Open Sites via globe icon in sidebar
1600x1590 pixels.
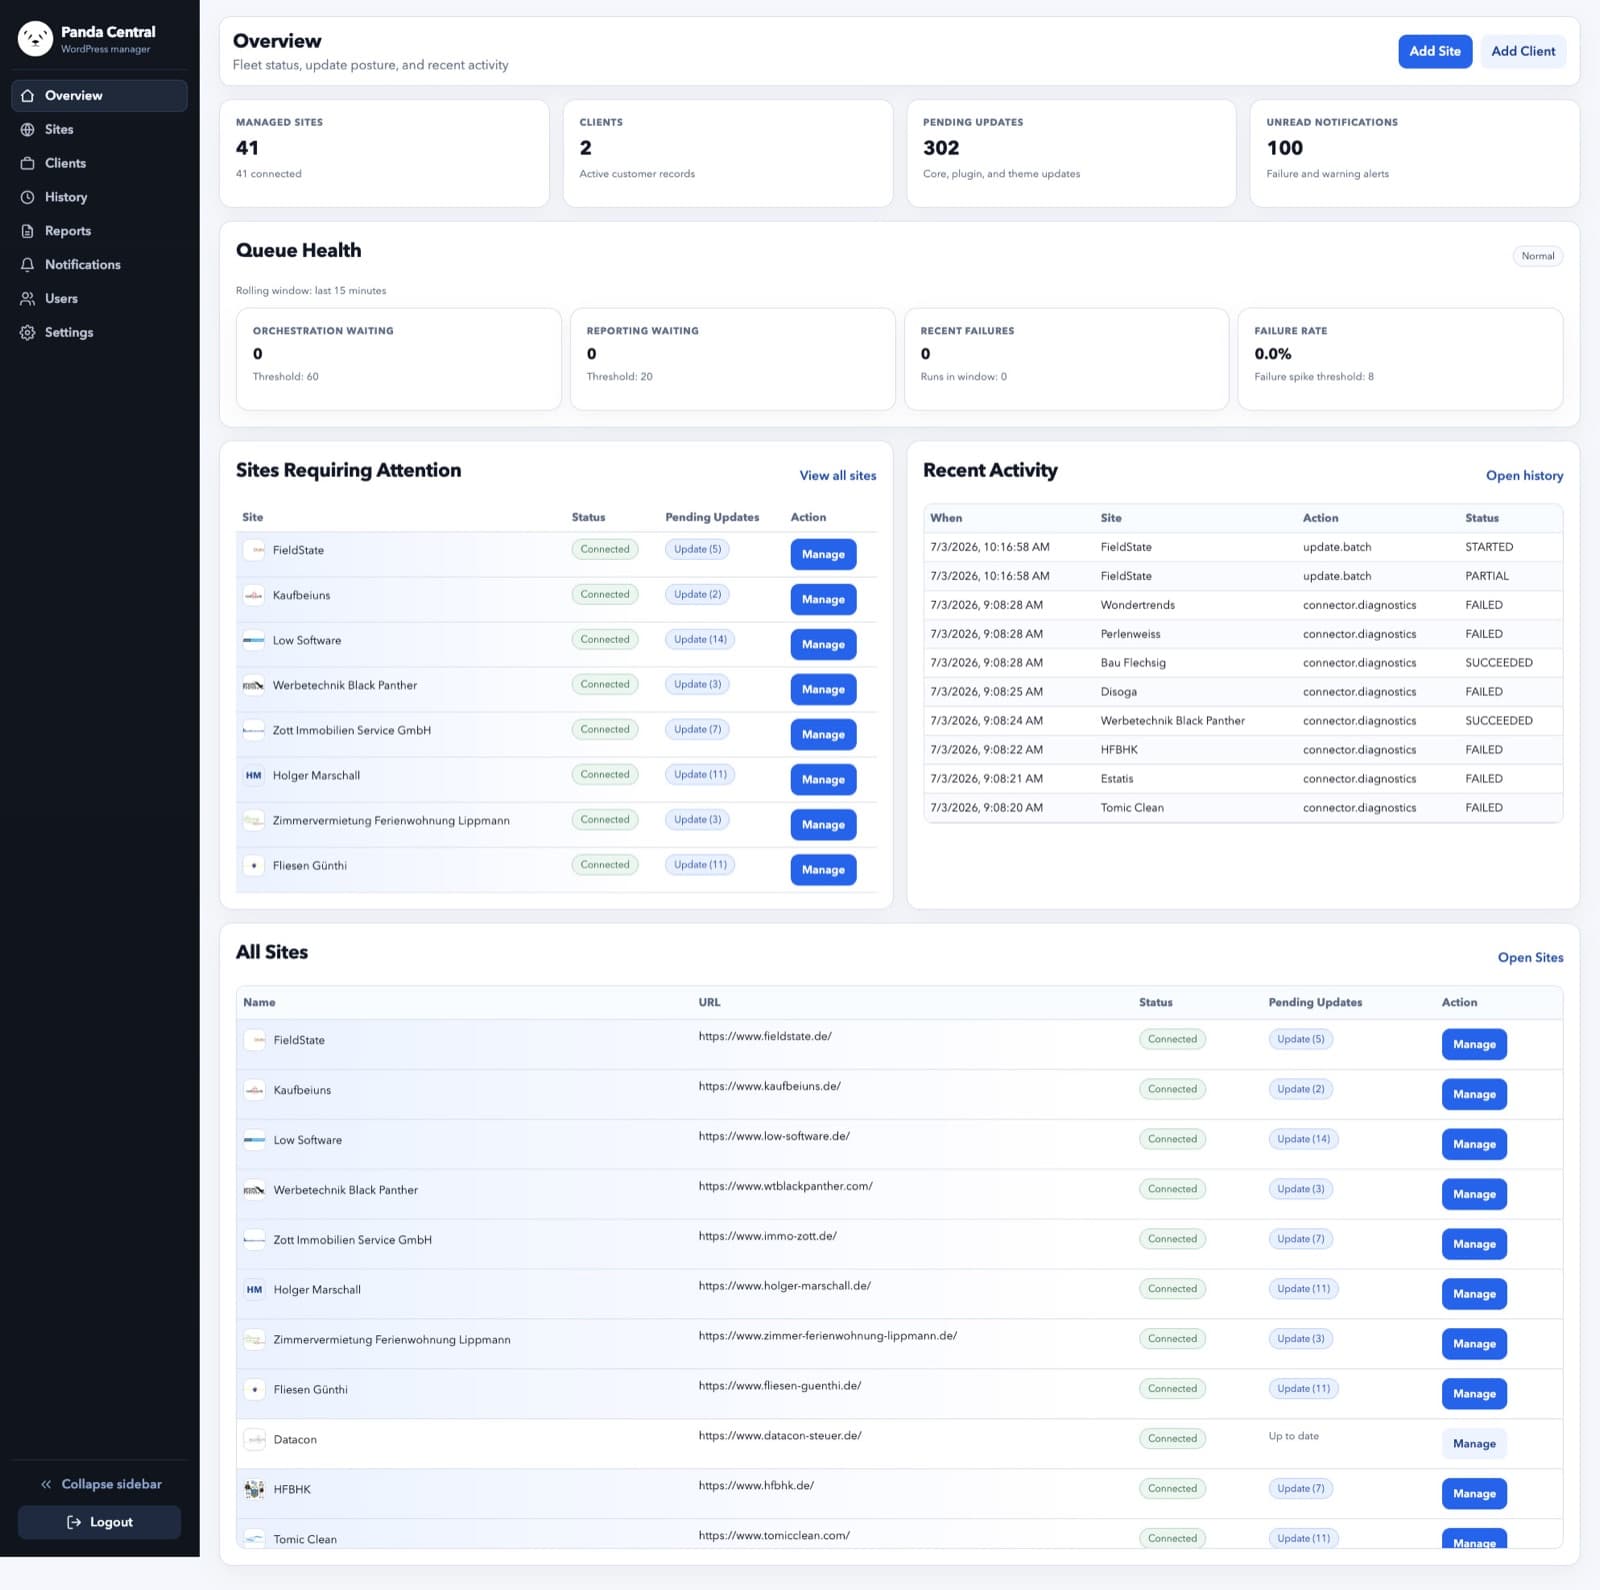pos(28,129)
